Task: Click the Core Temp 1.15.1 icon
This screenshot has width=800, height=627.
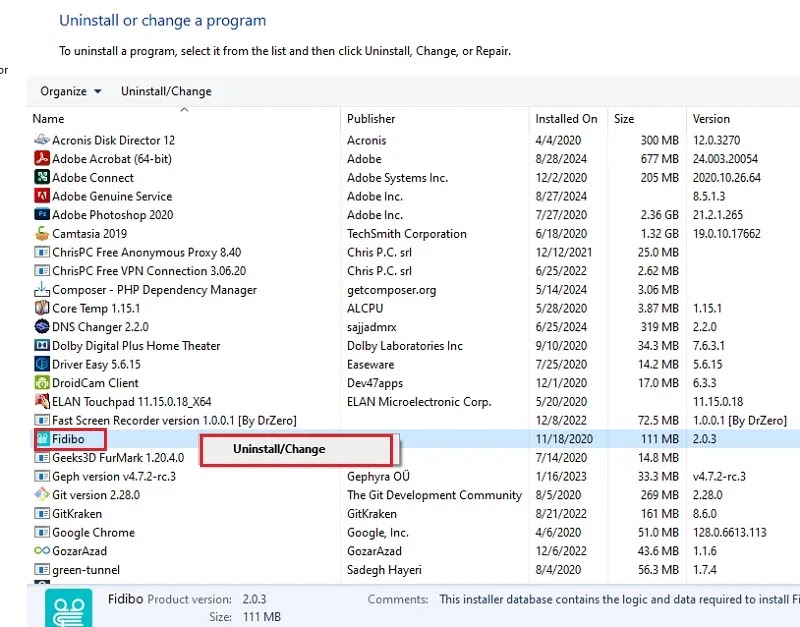Action: point(42,308)
